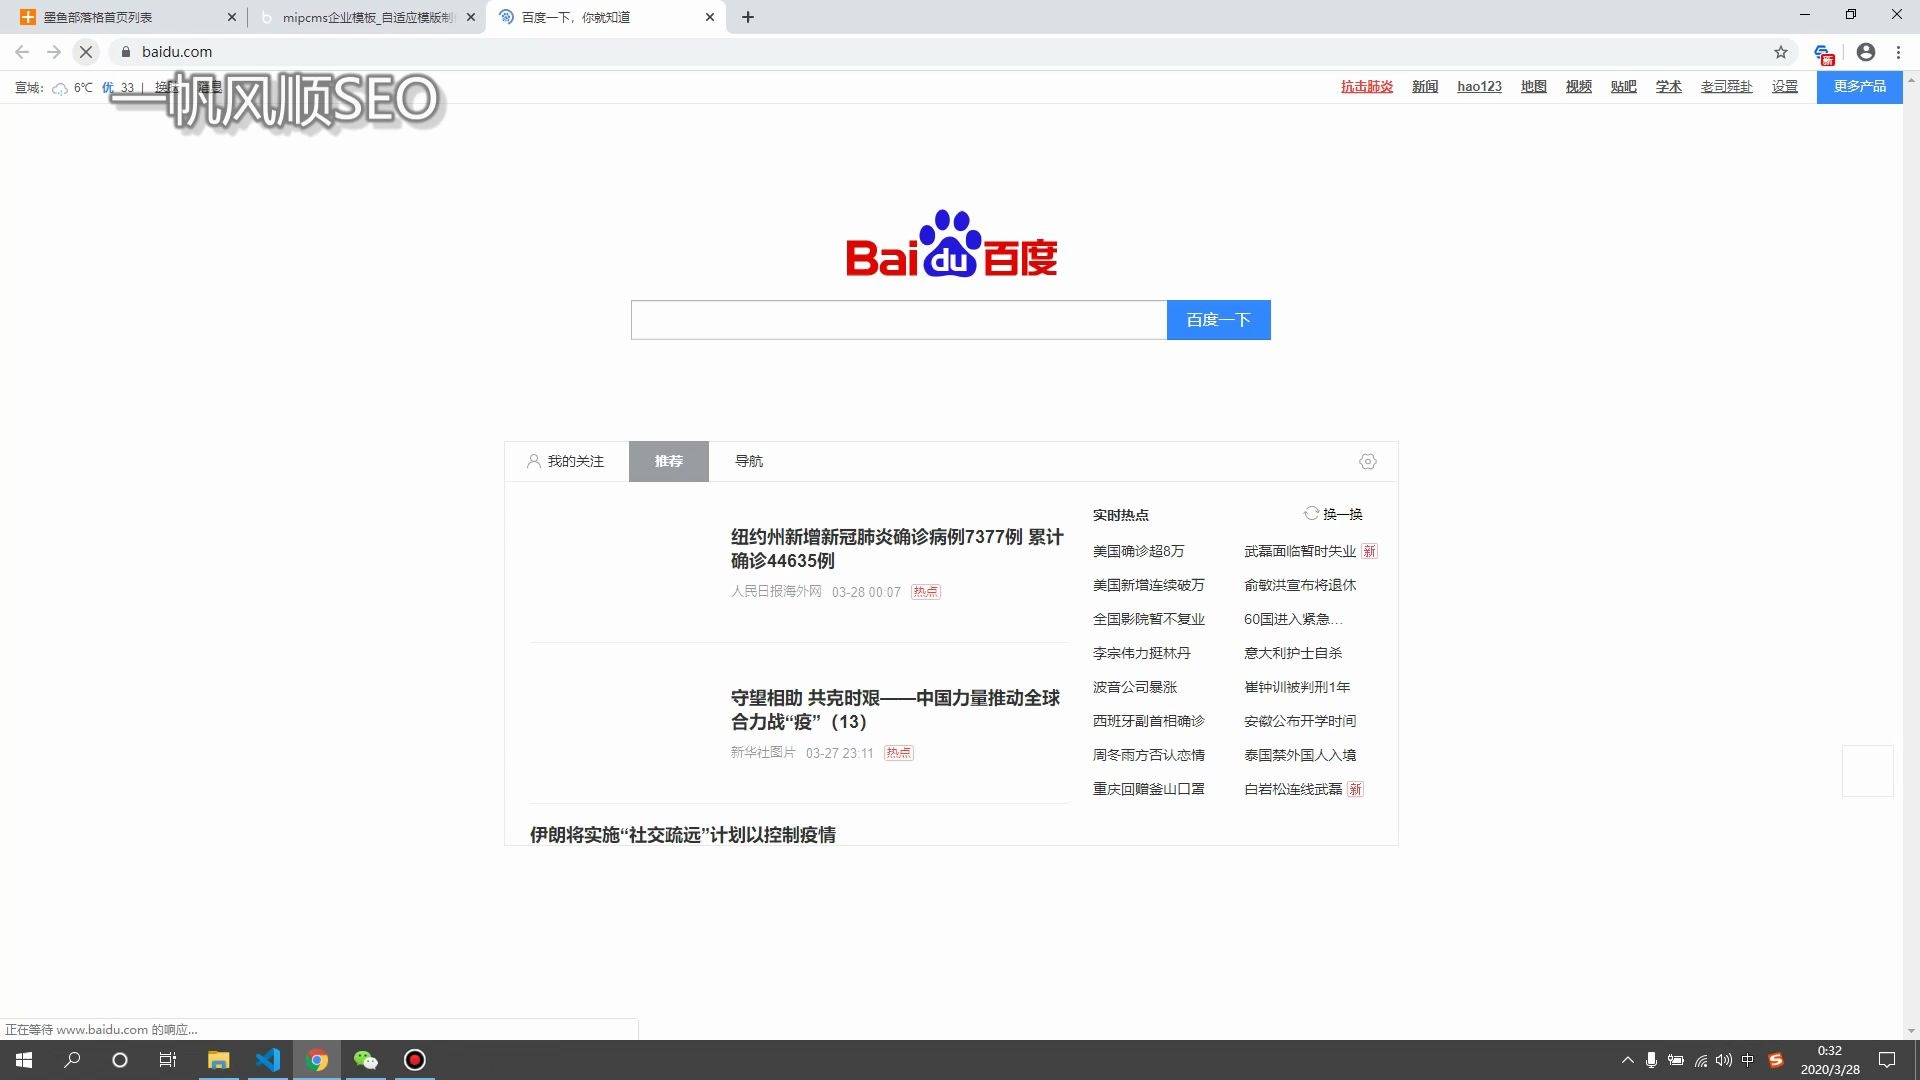Select the 推荐 feed tab

tap(669, 461)
